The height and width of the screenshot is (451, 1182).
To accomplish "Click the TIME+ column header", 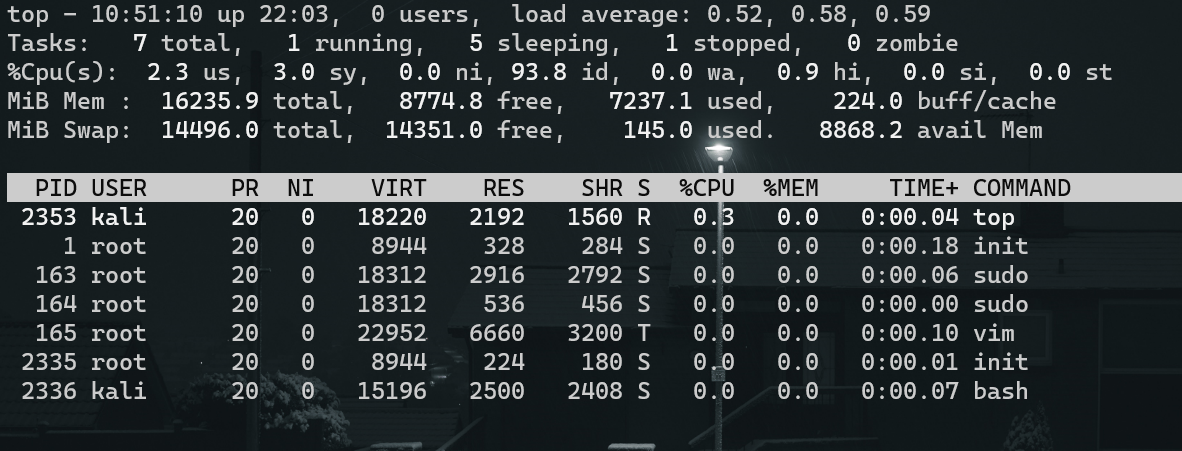I will tap(924, 188).
